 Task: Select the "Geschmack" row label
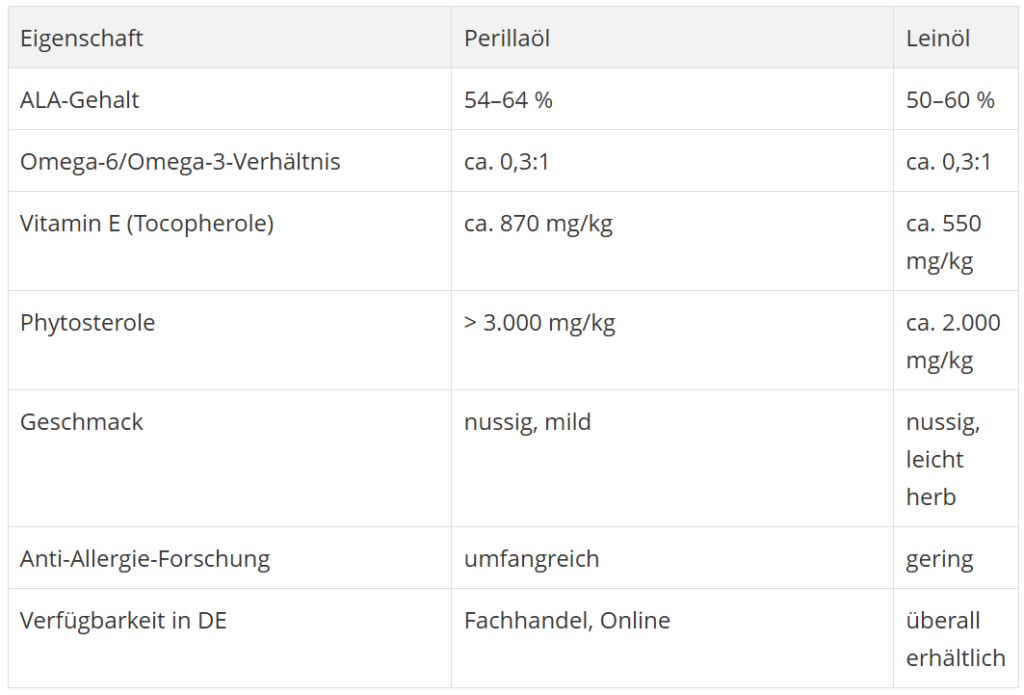coord(82,422)
